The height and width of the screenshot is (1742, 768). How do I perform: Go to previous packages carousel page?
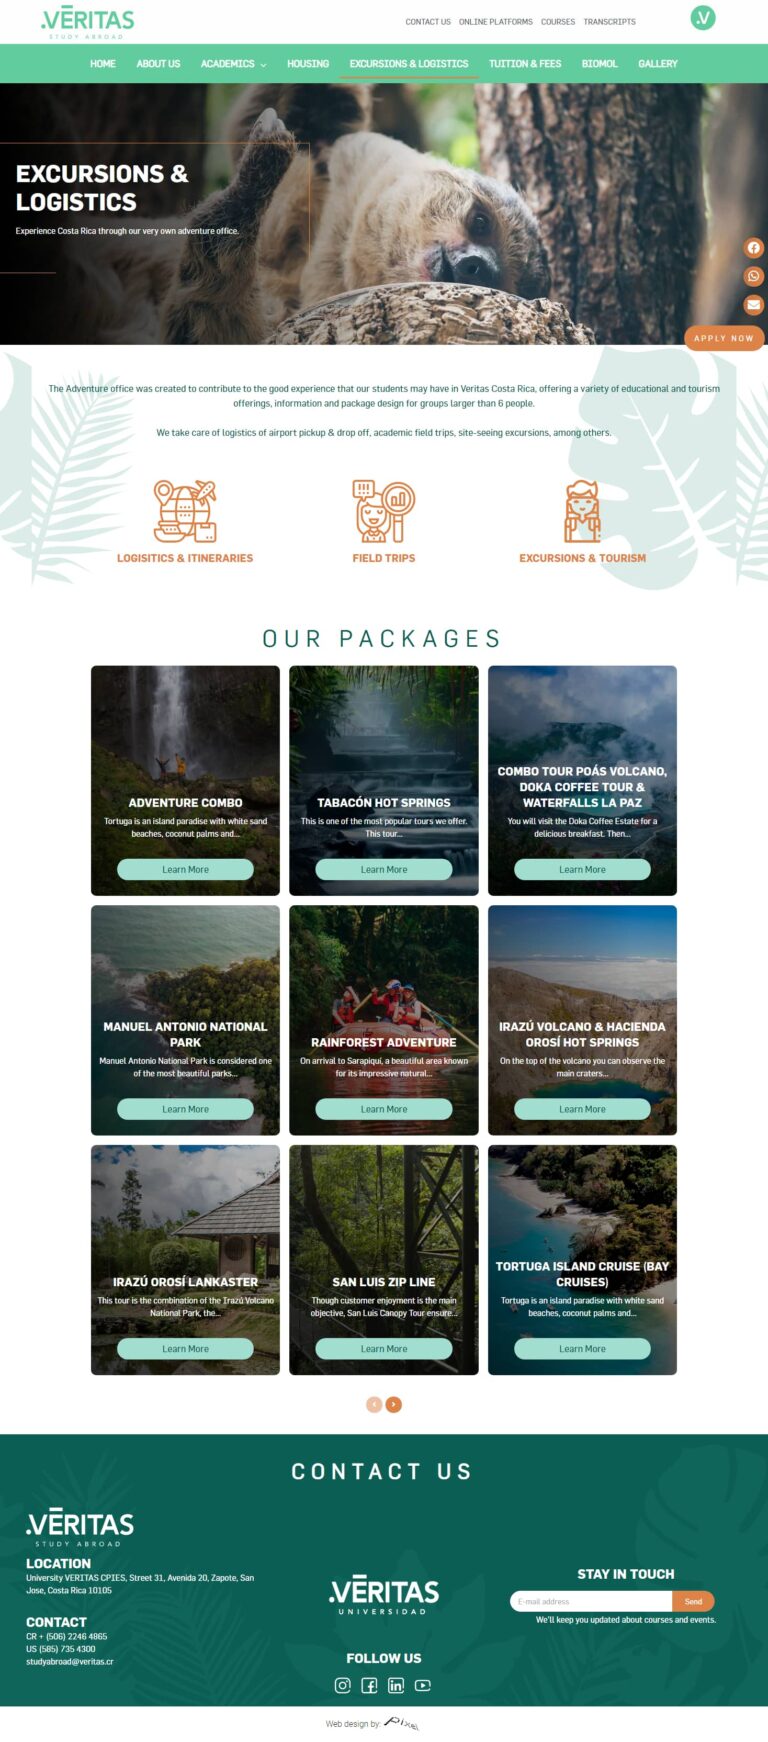(x=374, y=1404)
